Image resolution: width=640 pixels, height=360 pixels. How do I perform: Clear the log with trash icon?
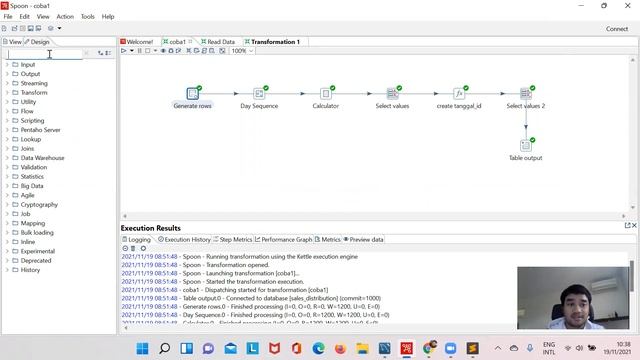click(x=133, y=248)
